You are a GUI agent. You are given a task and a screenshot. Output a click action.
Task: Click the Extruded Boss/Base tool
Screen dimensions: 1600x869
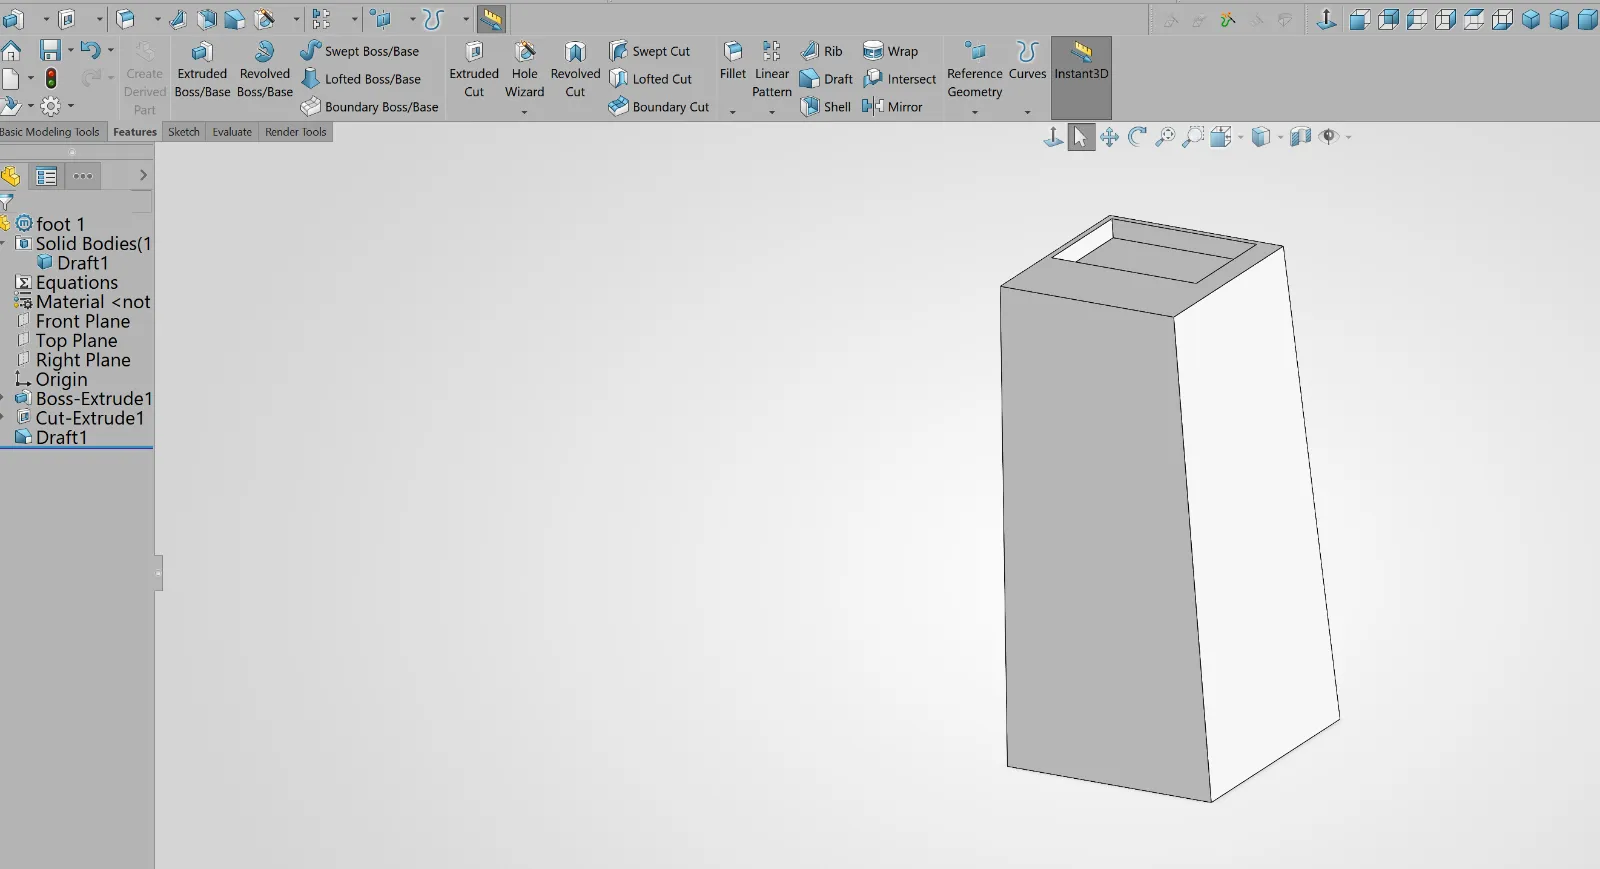click(202, 70)
